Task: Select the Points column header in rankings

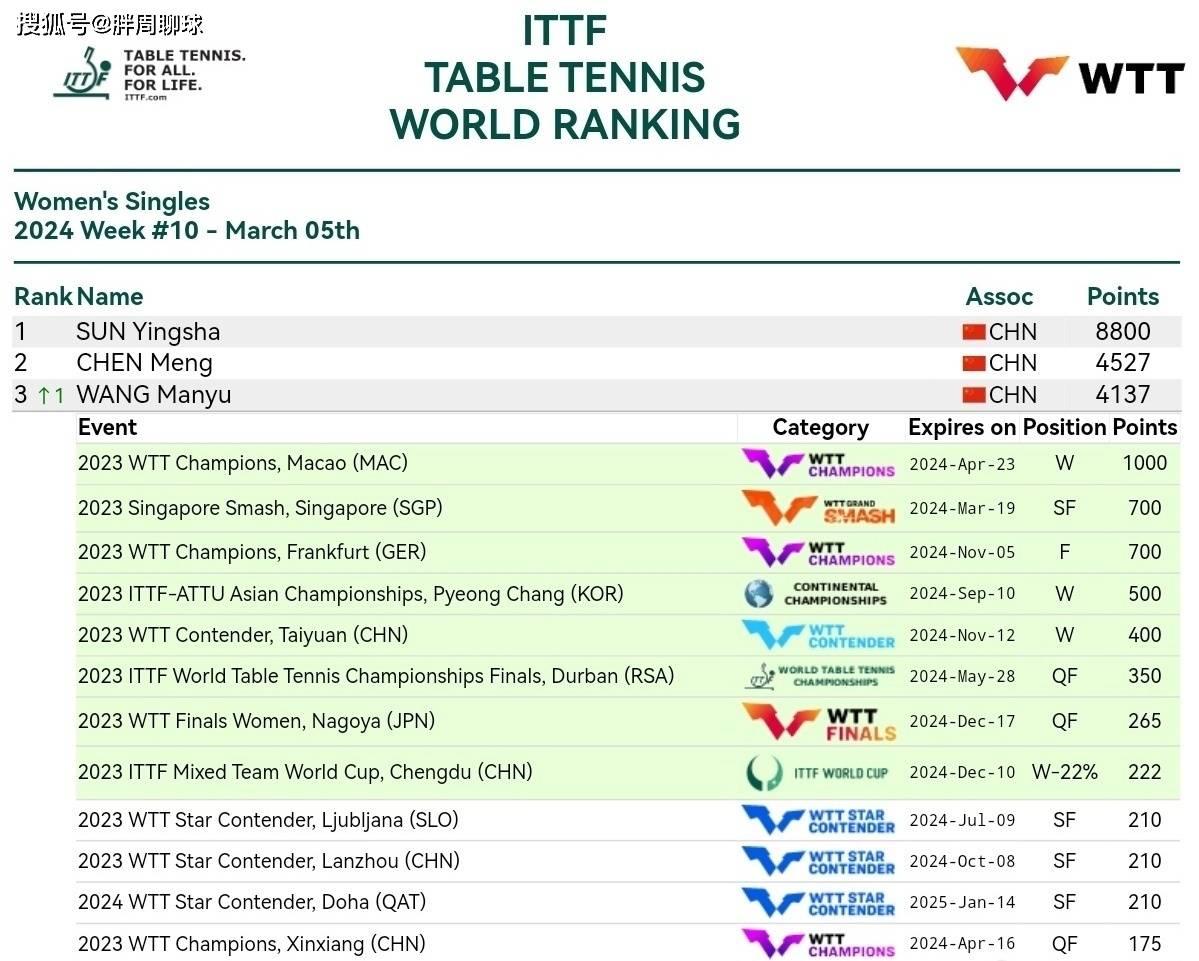Action: [x=1122, y=297]
